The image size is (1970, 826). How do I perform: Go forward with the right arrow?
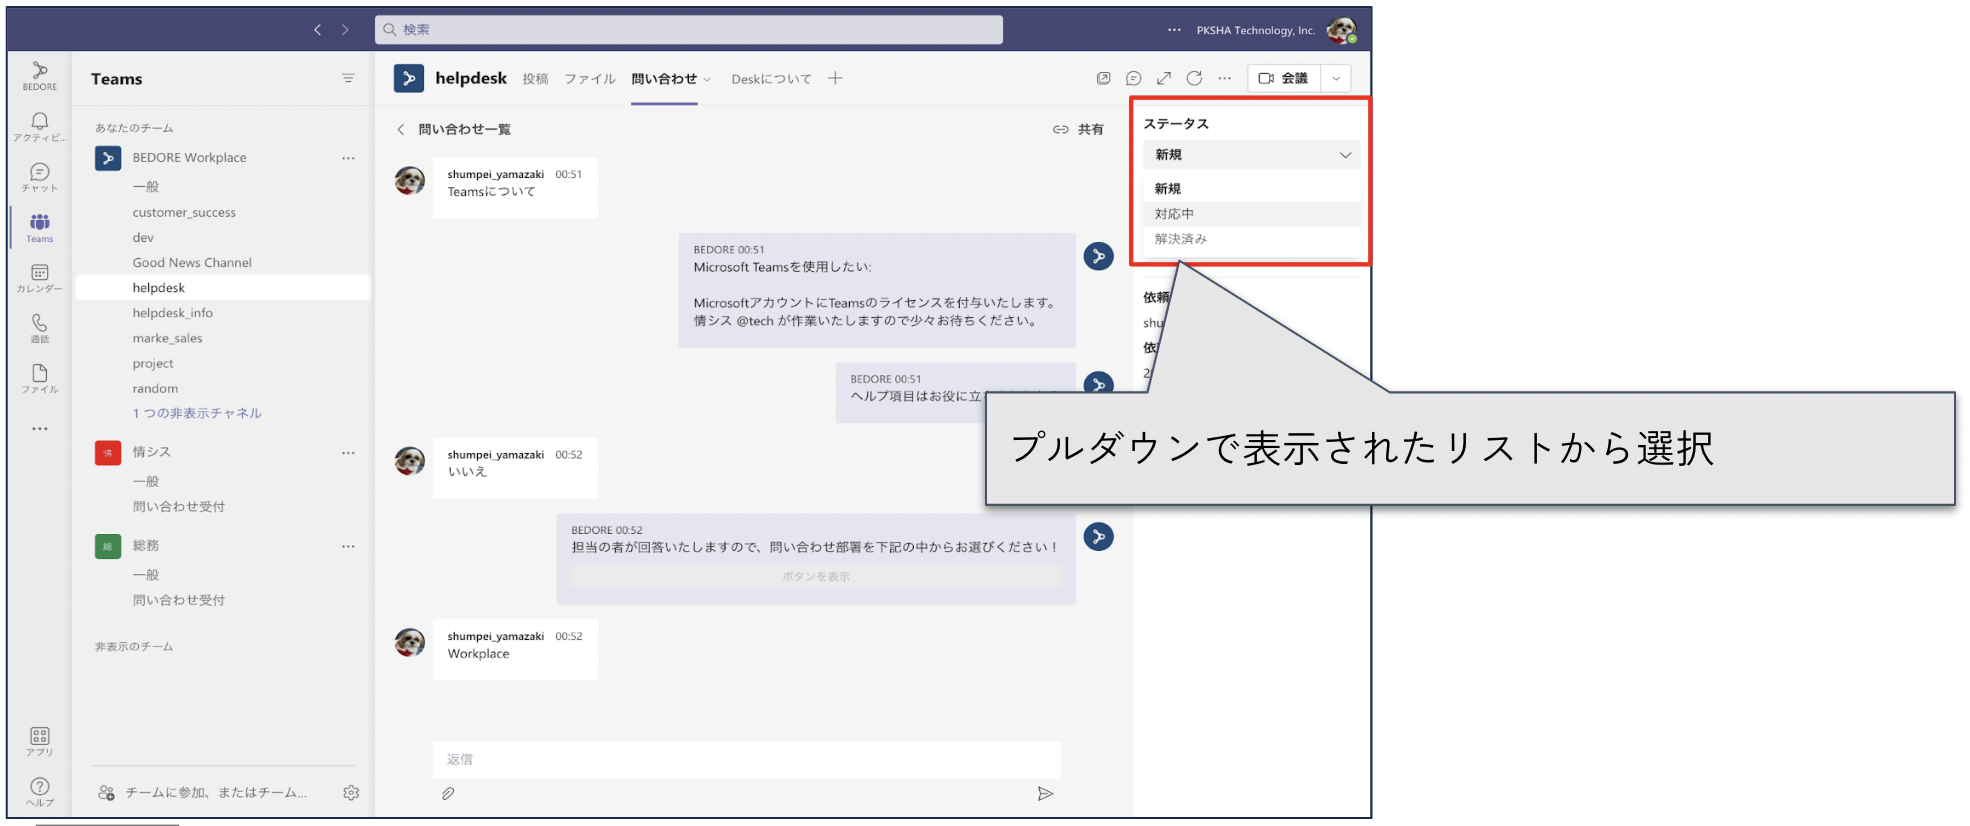(x=346, y=30)
